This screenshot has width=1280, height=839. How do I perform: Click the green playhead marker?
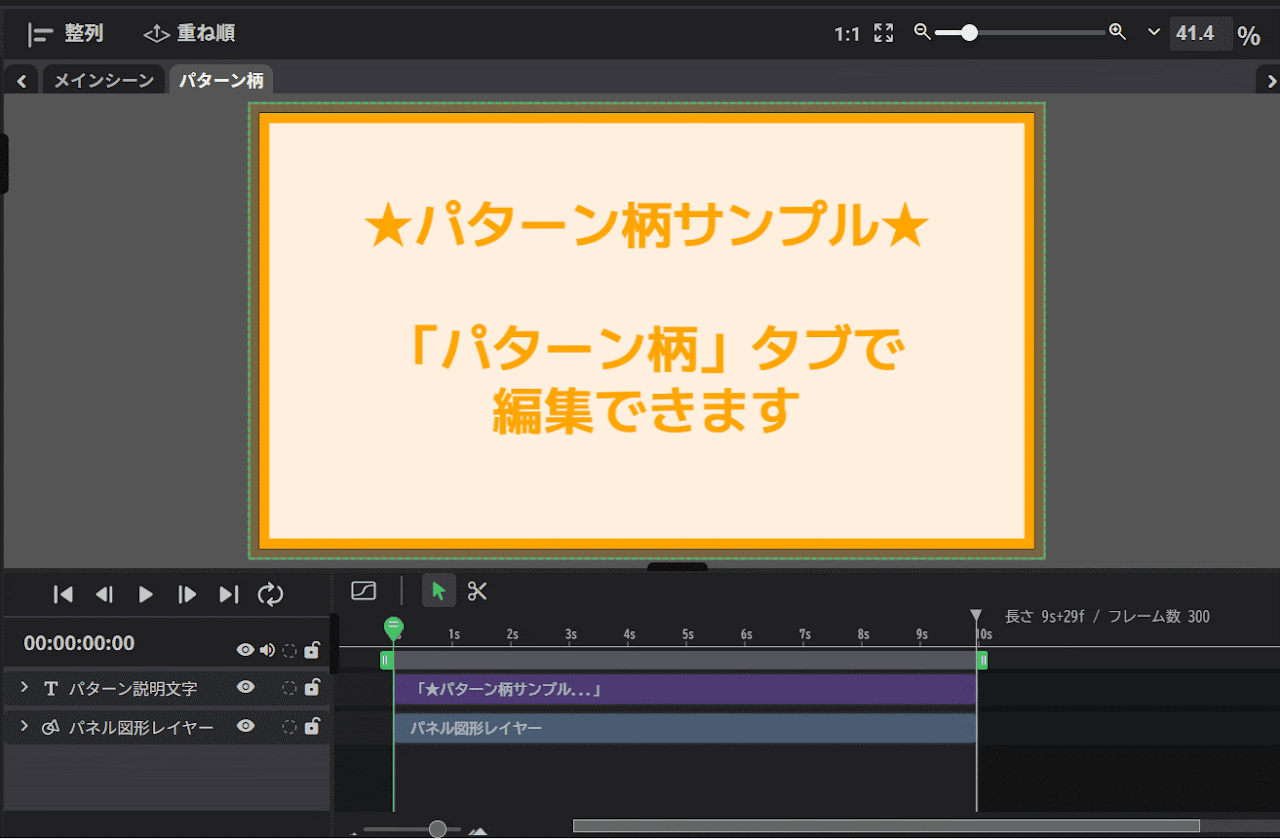[x=394, y=628]
